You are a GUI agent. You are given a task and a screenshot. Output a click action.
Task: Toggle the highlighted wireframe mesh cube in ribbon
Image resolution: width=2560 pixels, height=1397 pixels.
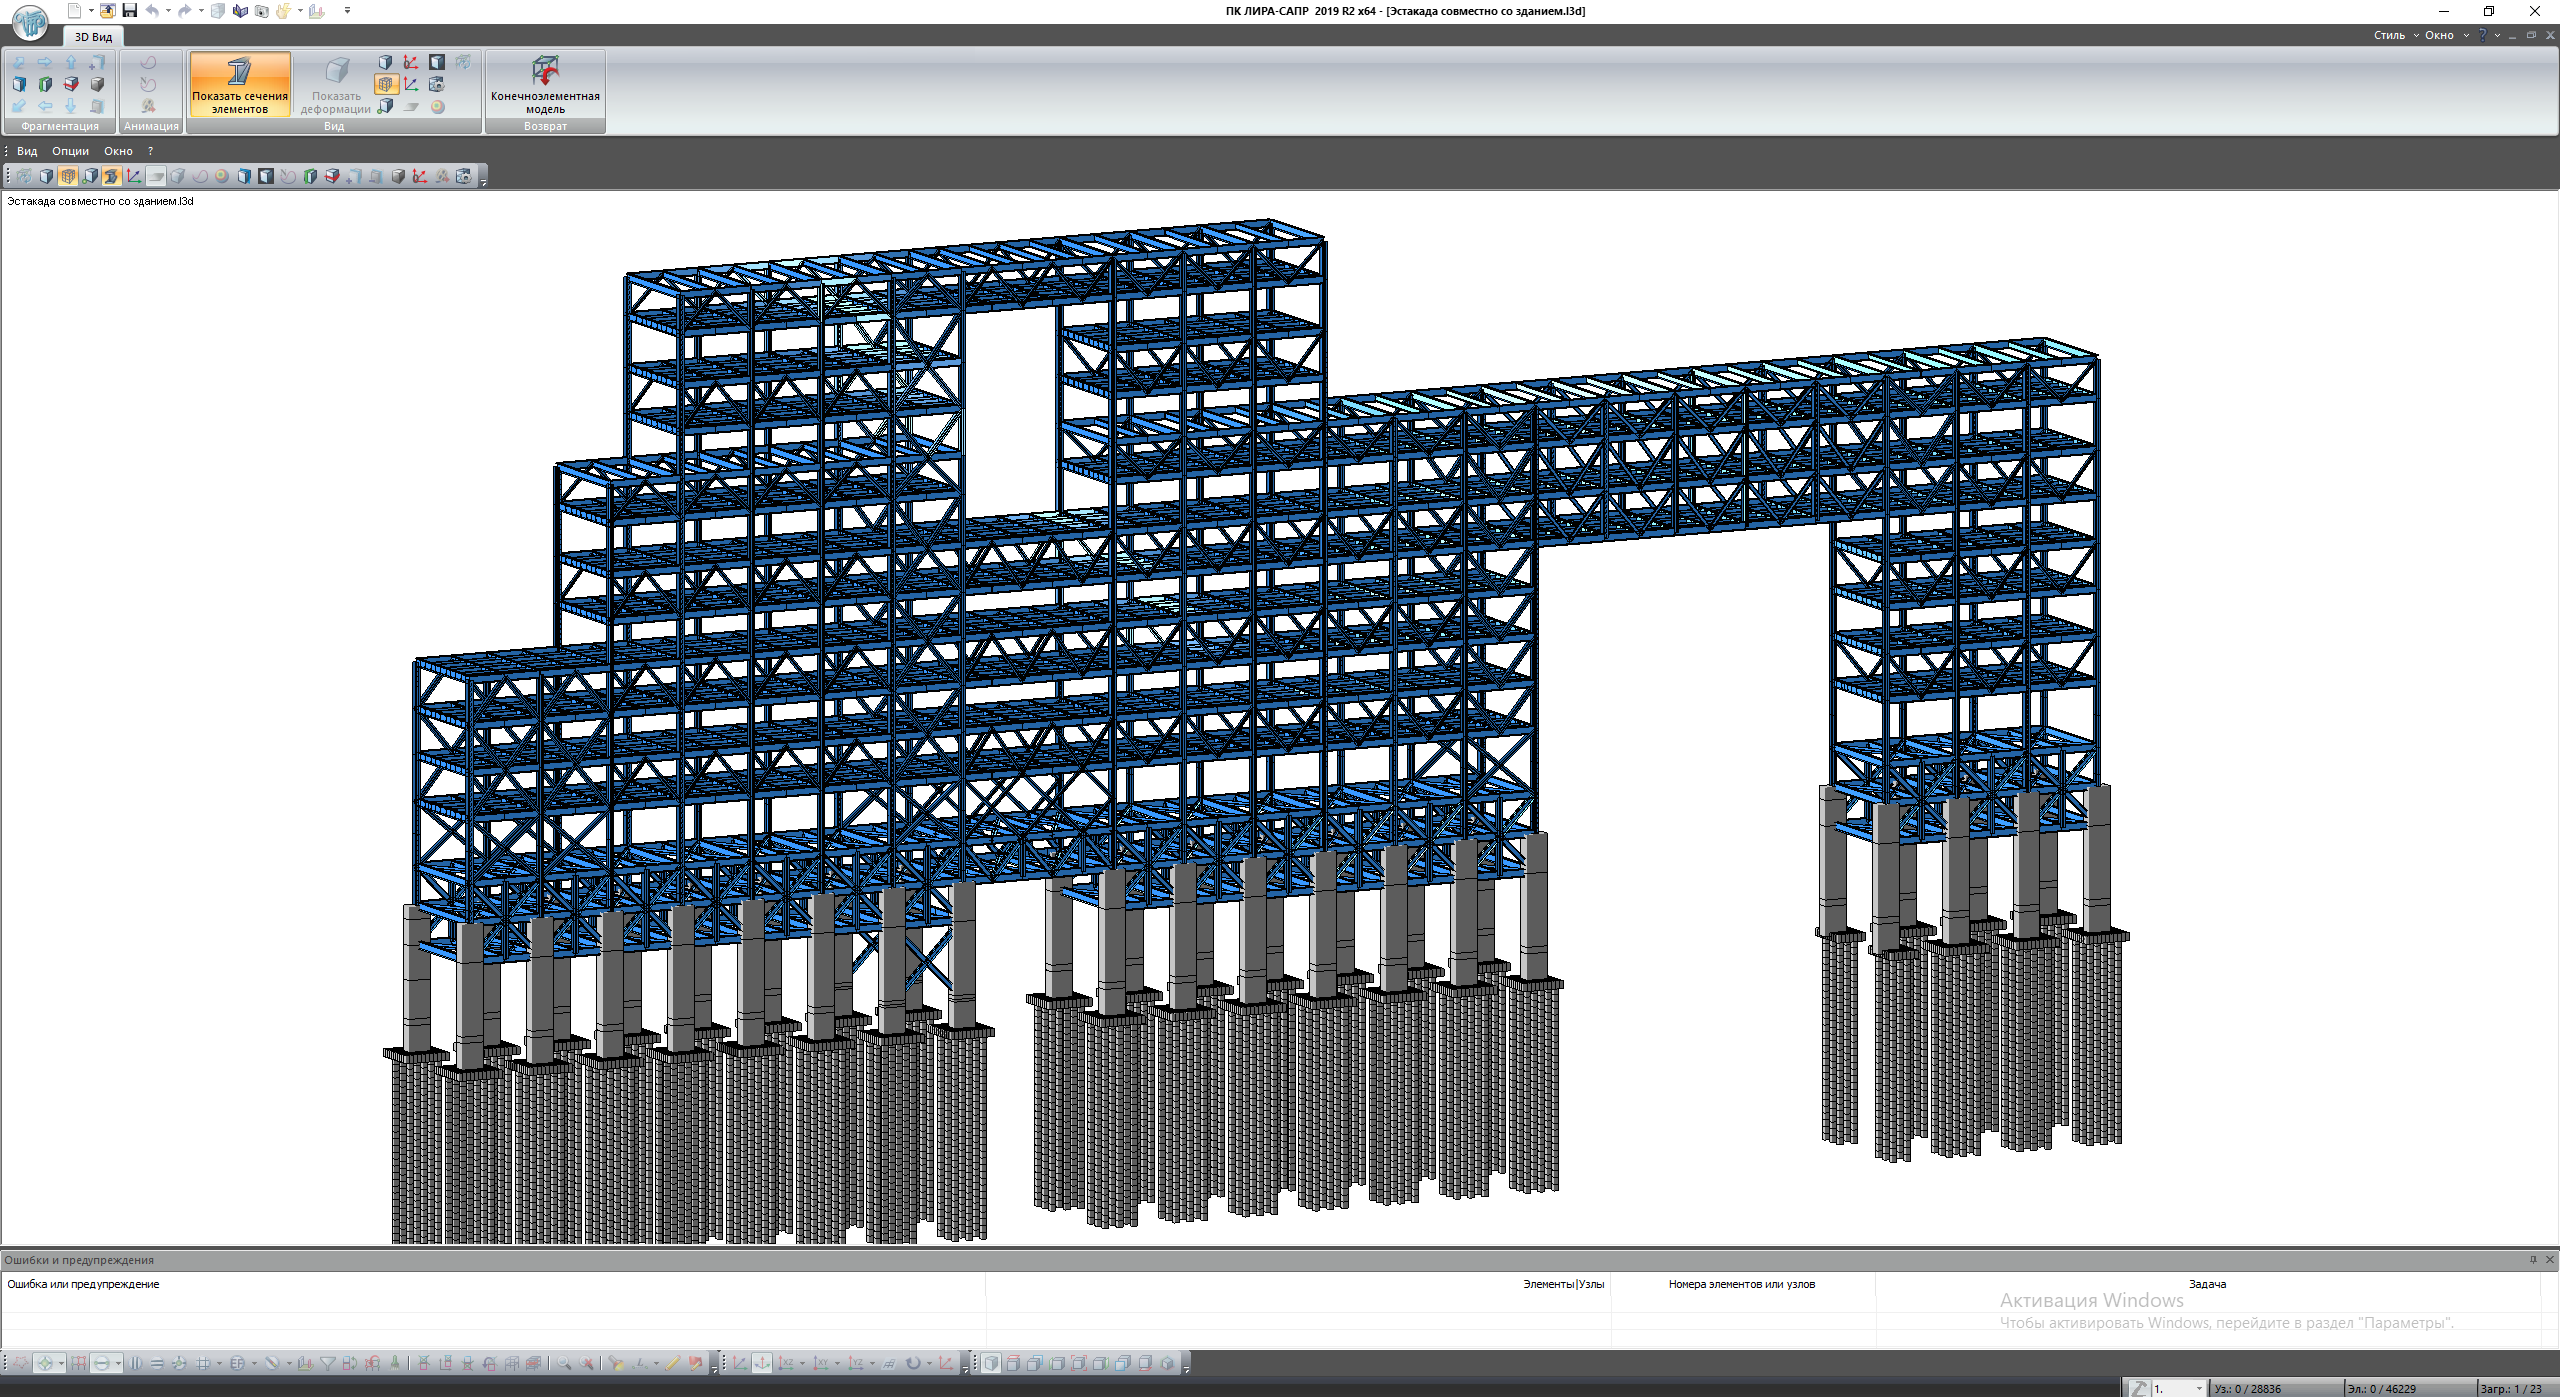386,84
